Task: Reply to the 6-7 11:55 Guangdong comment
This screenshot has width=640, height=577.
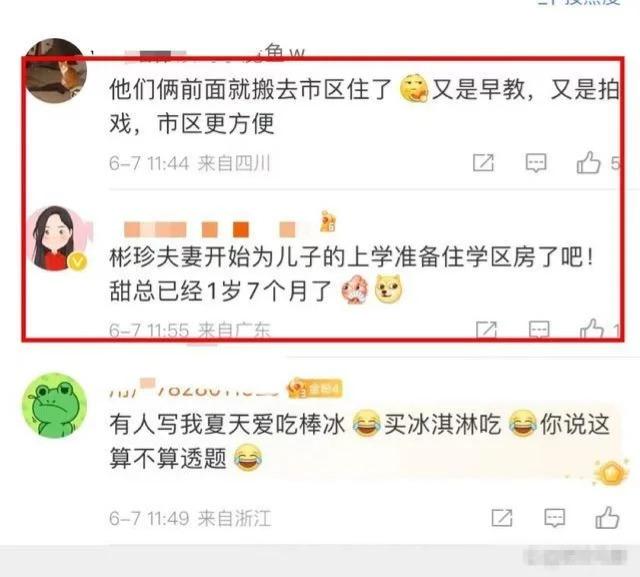Action: [x=539, y=330]
